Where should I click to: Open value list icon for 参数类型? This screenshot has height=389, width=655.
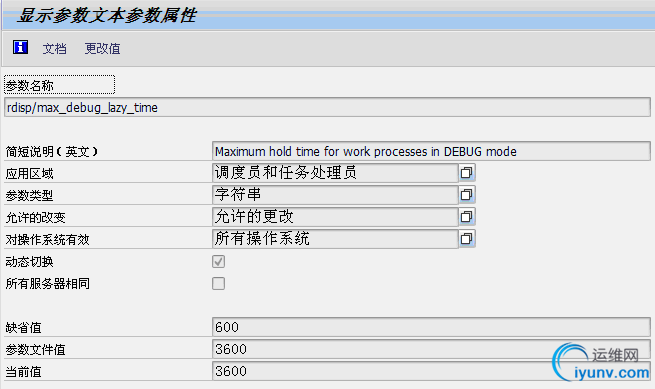[467, 194]
